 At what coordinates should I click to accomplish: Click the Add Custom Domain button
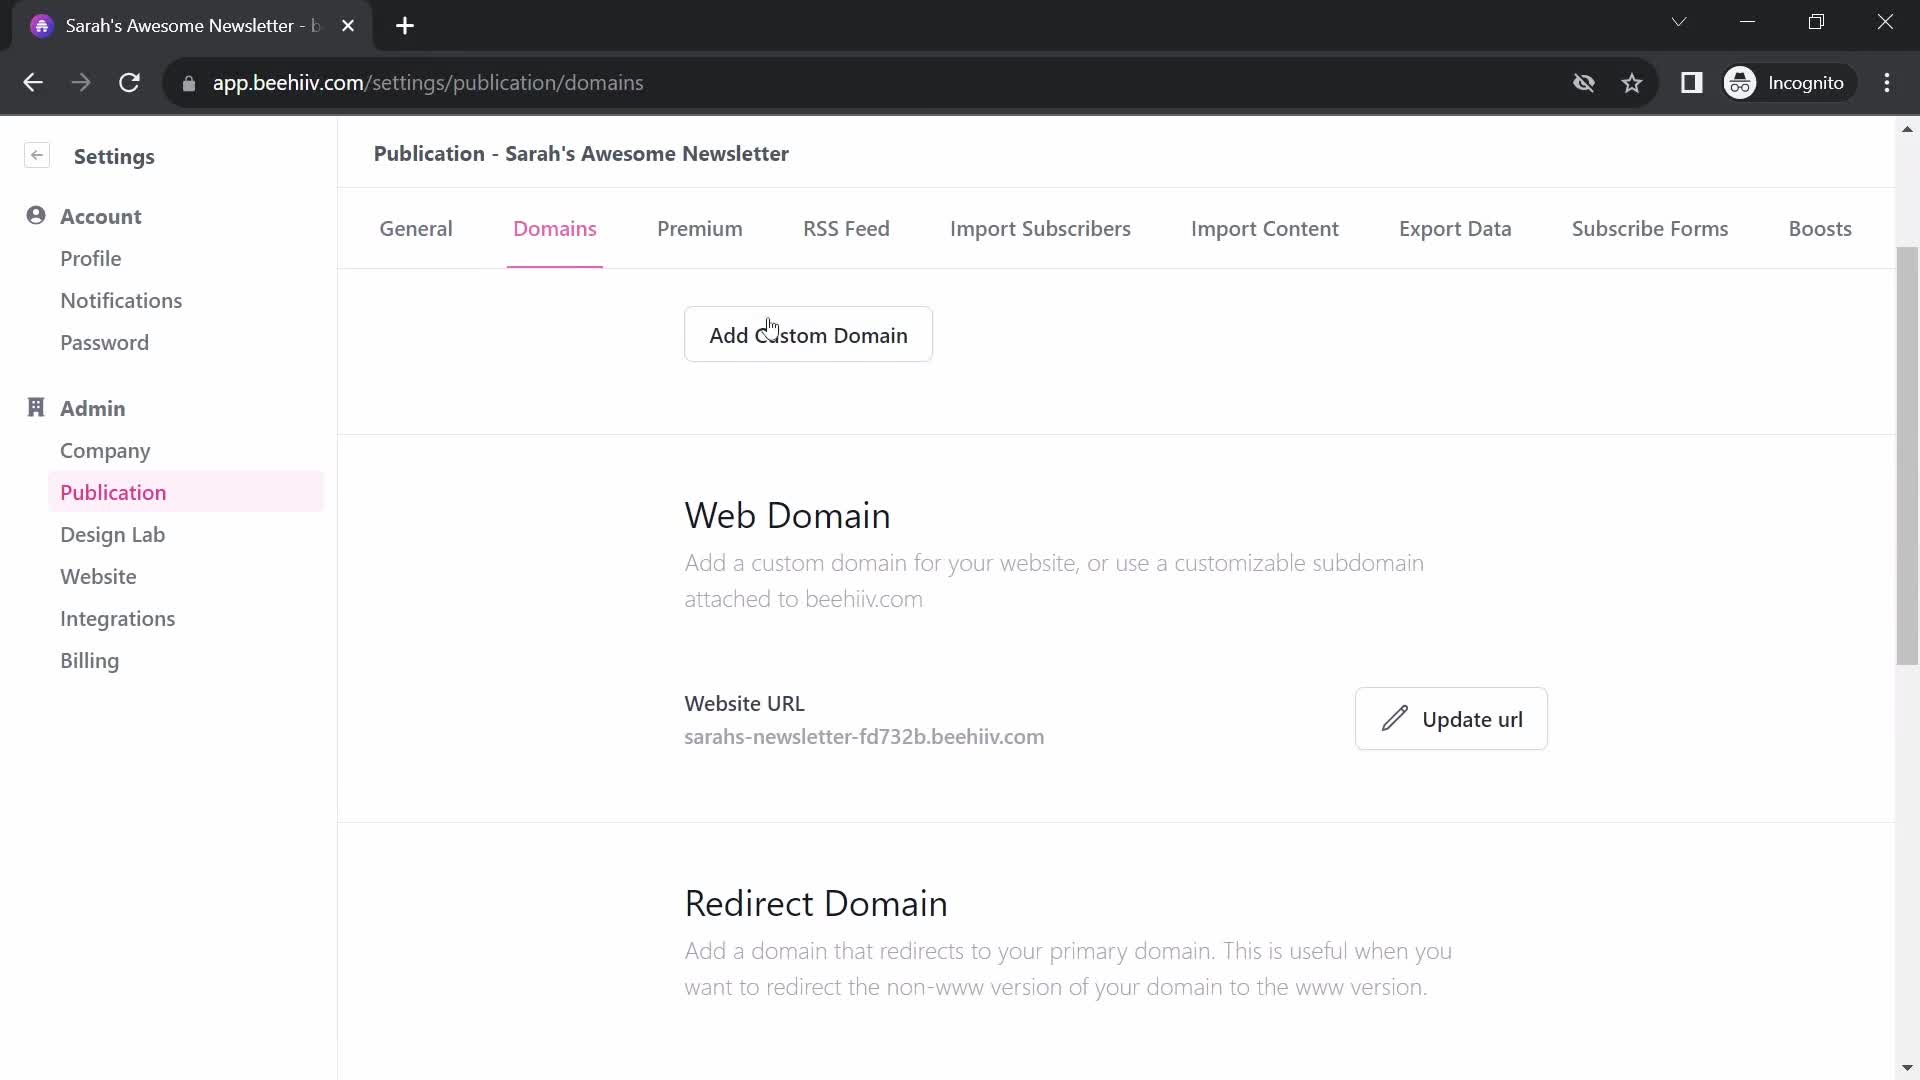click(x=808, y=335)
